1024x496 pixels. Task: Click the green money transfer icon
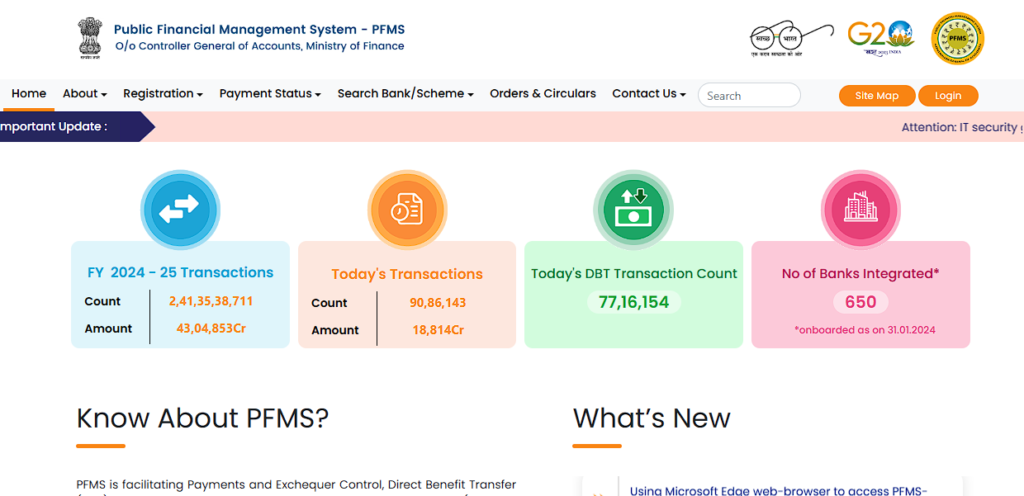pos(633,210)
